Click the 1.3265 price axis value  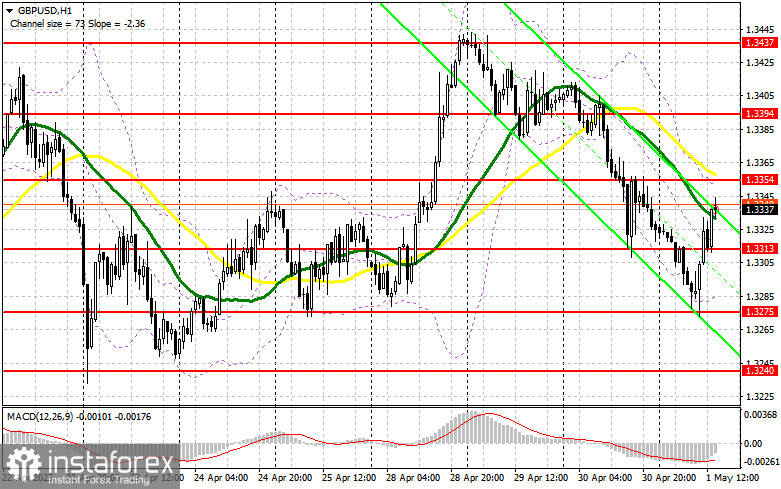pos(760,330)
